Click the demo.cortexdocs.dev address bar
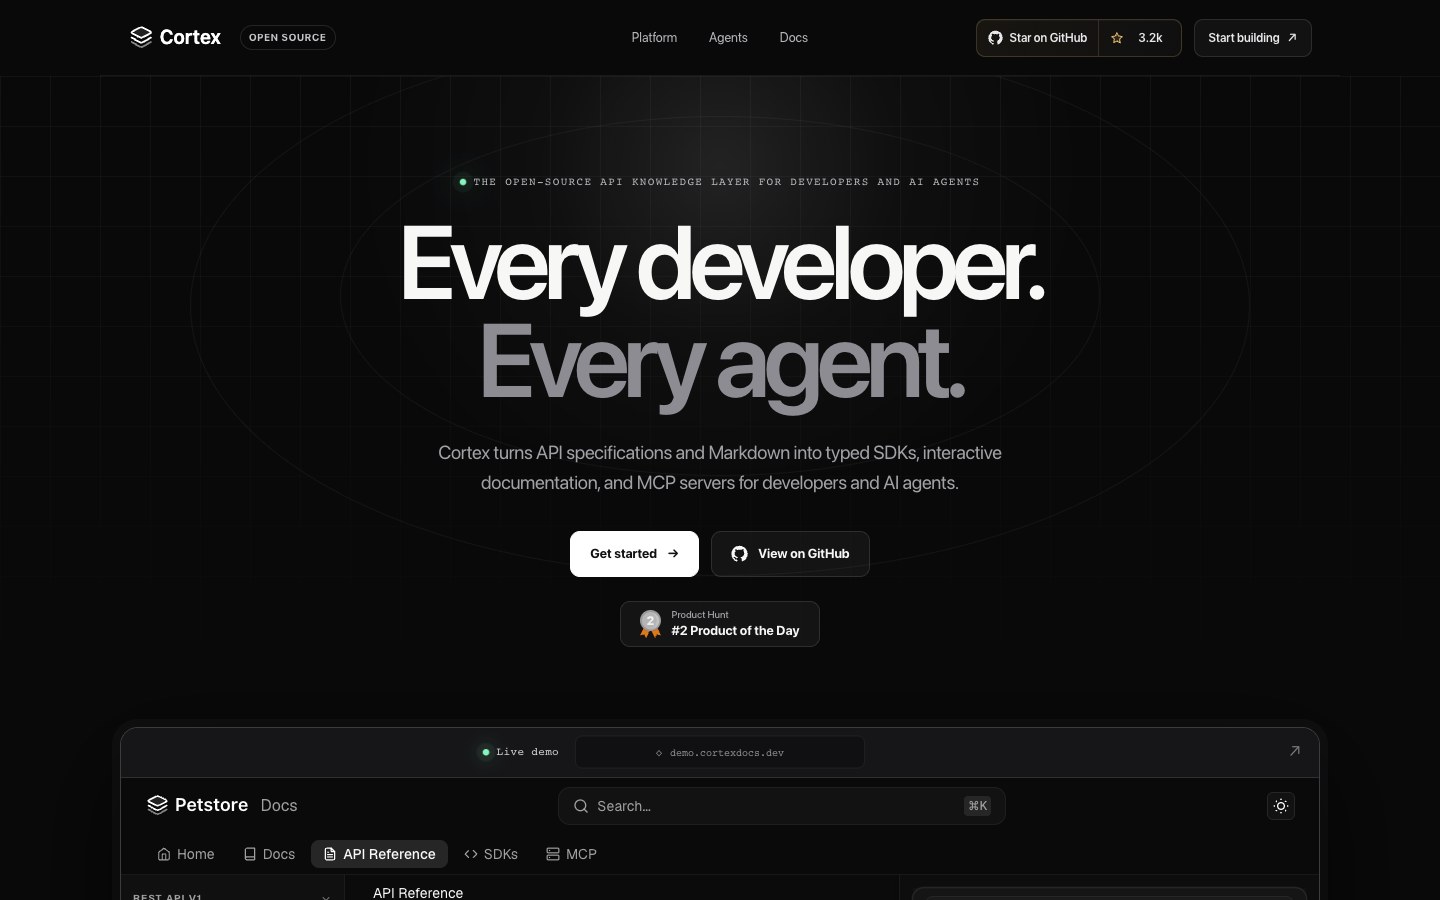 (x=720, y=752)
